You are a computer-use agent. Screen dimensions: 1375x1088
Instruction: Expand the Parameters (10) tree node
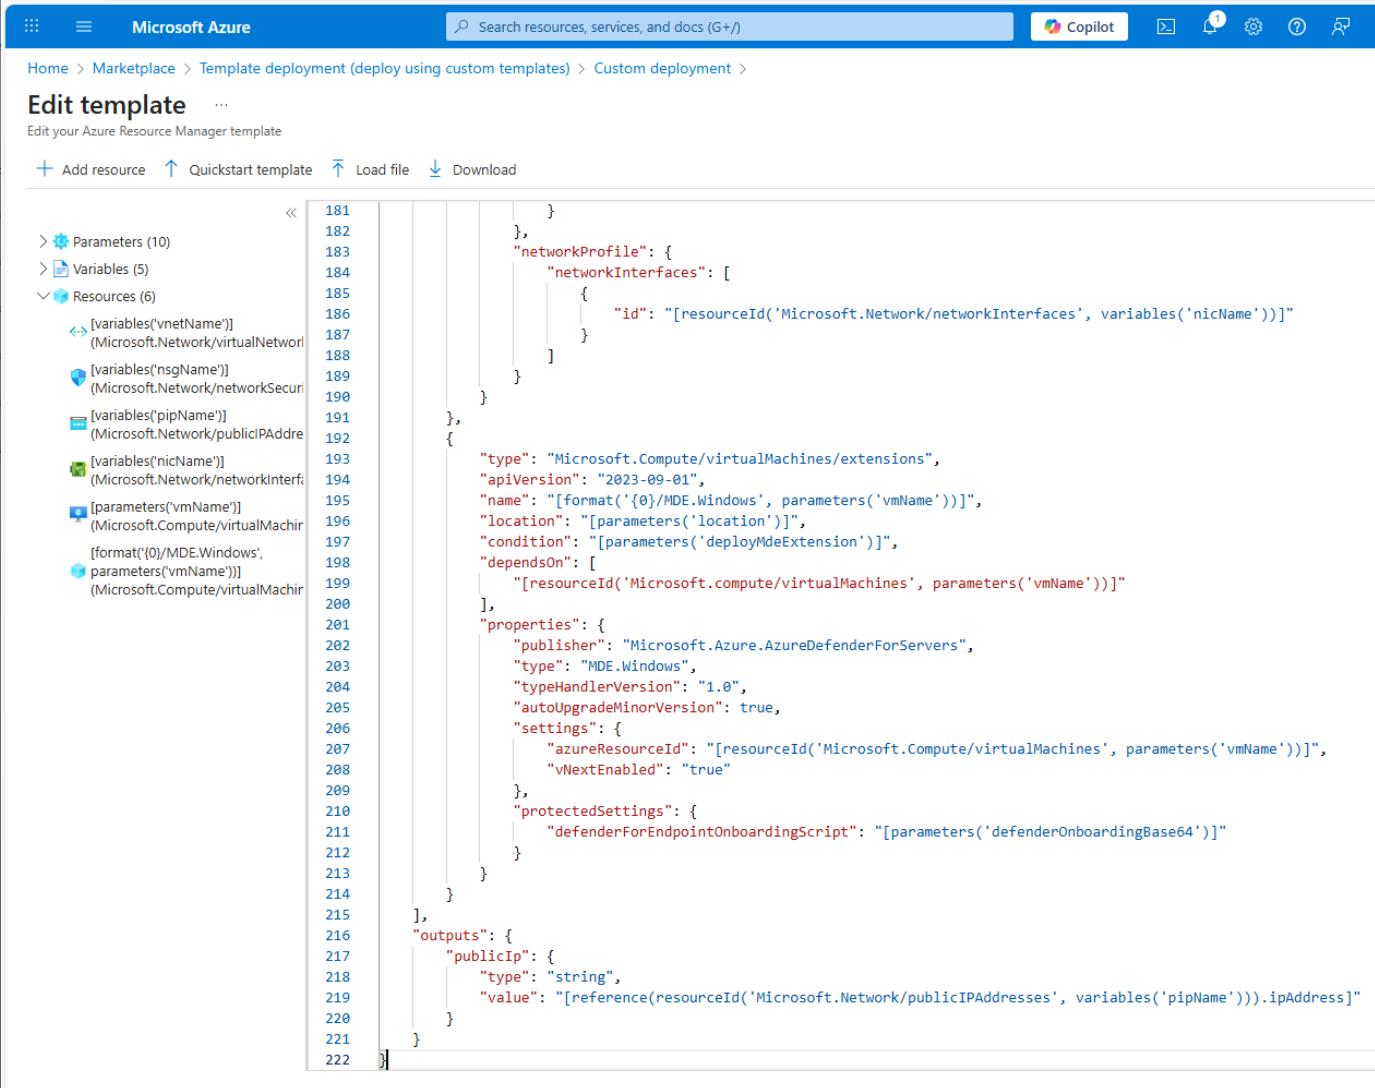(x=43, y=242)
